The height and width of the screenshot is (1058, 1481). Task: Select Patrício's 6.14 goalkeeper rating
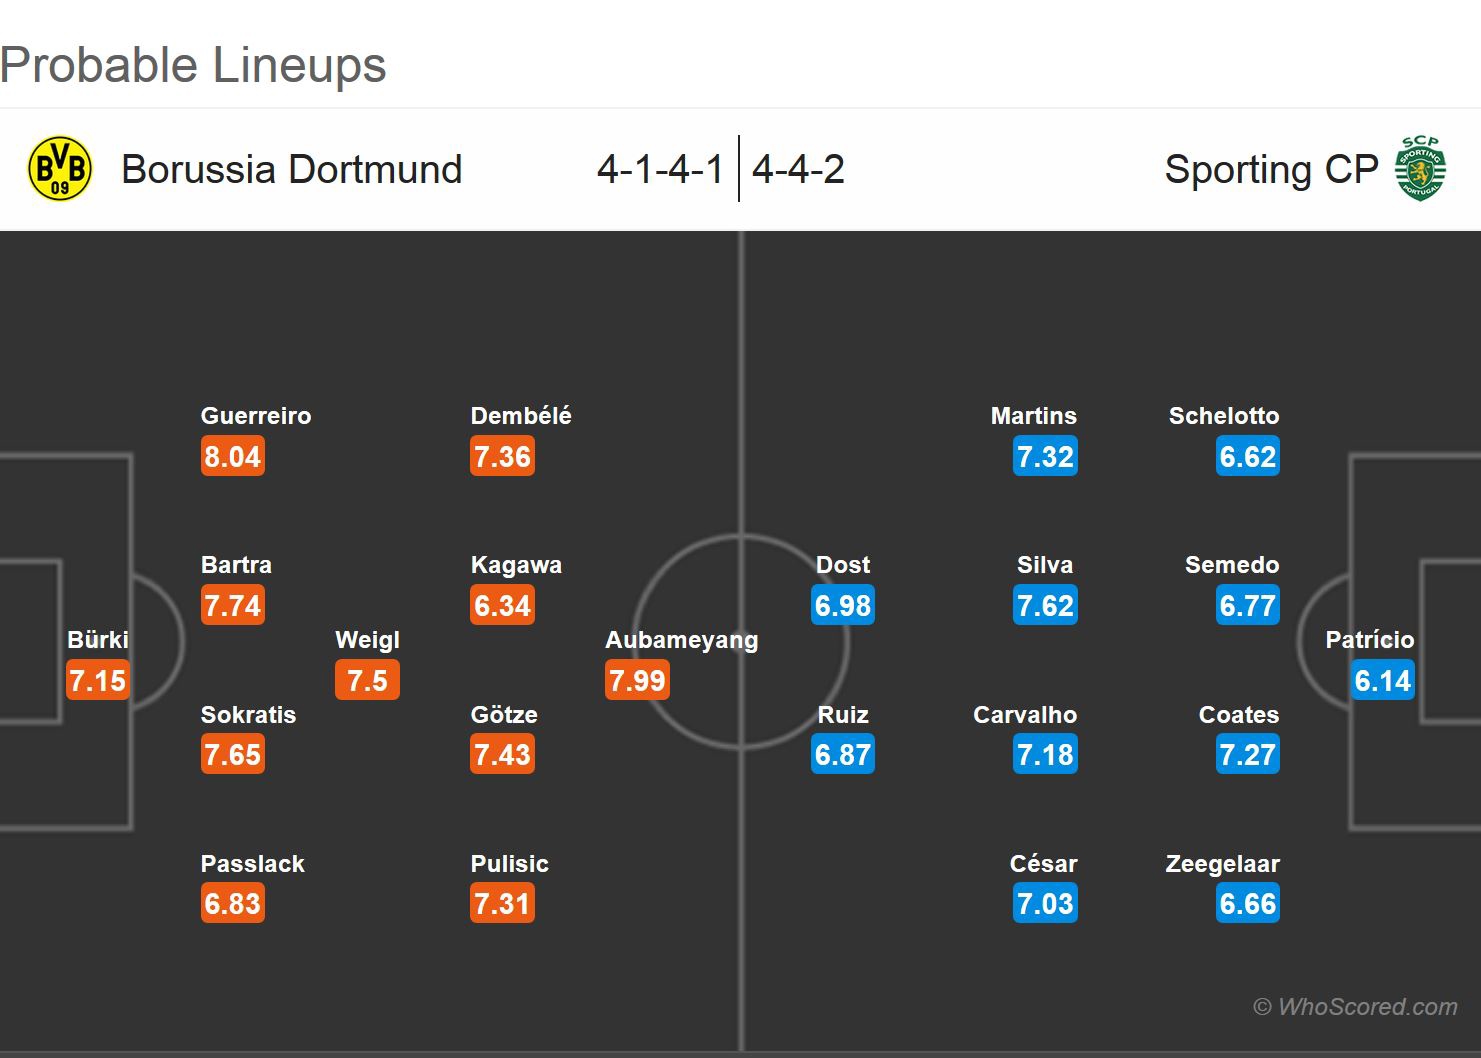pyautogui.click(x=1382, y=681)
